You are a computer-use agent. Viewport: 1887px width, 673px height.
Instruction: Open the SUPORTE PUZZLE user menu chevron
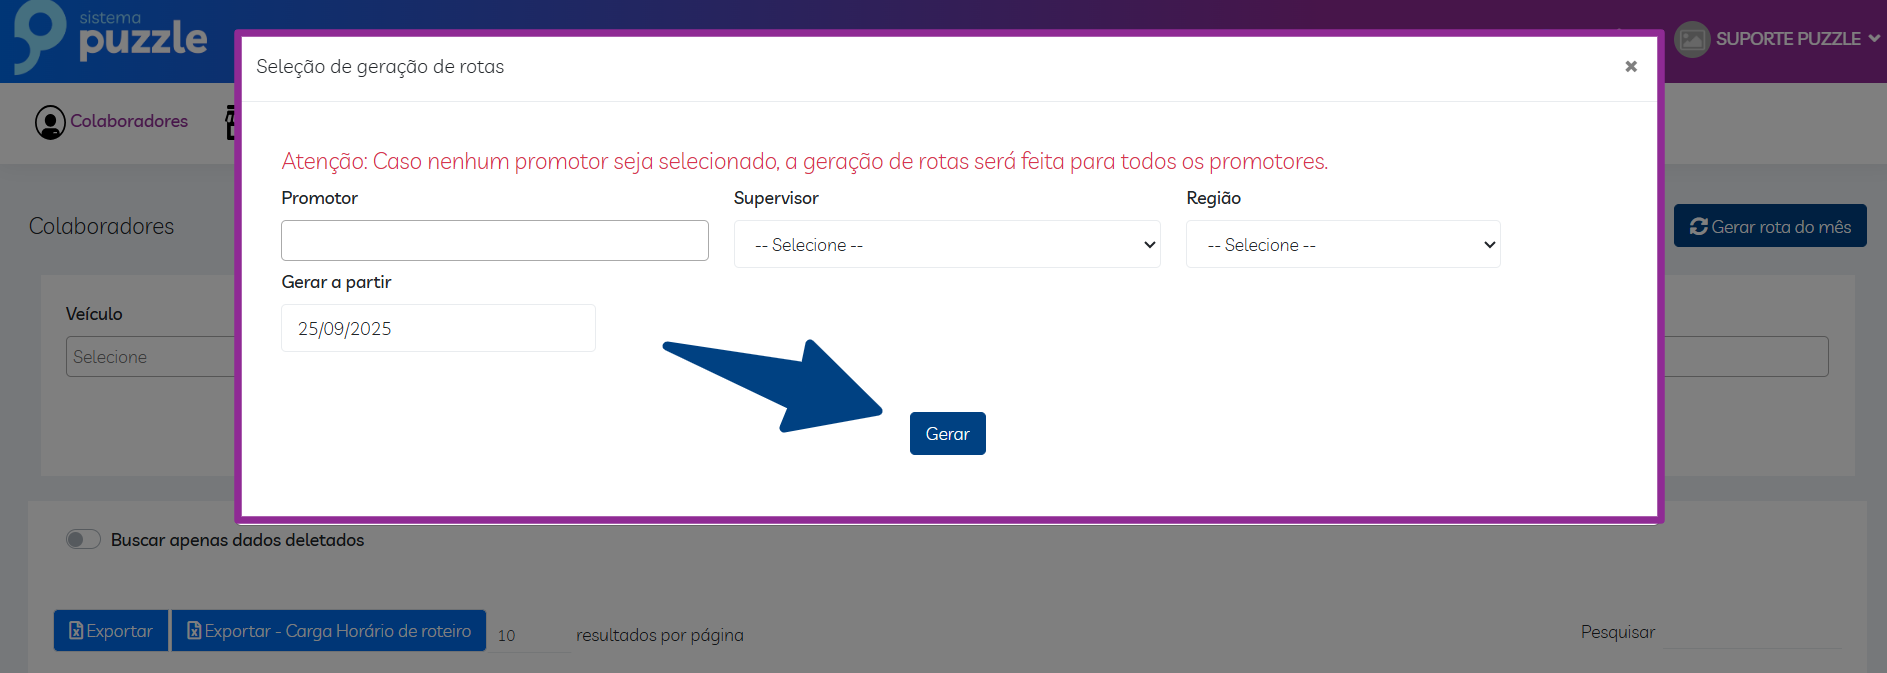1874,39
